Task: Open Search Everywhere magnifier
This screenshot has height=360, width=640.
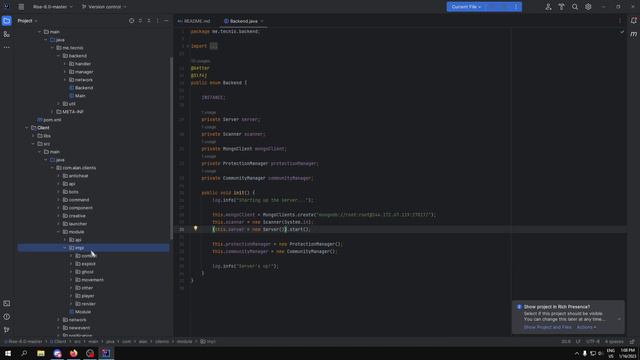Action: (575, 7)
